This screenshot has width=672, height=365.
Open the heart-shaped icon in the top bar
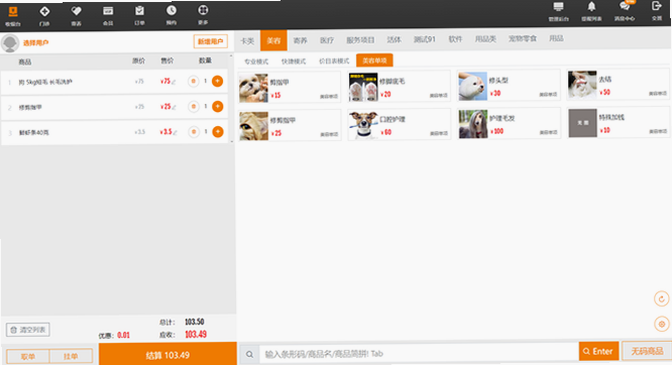[76, 16]
